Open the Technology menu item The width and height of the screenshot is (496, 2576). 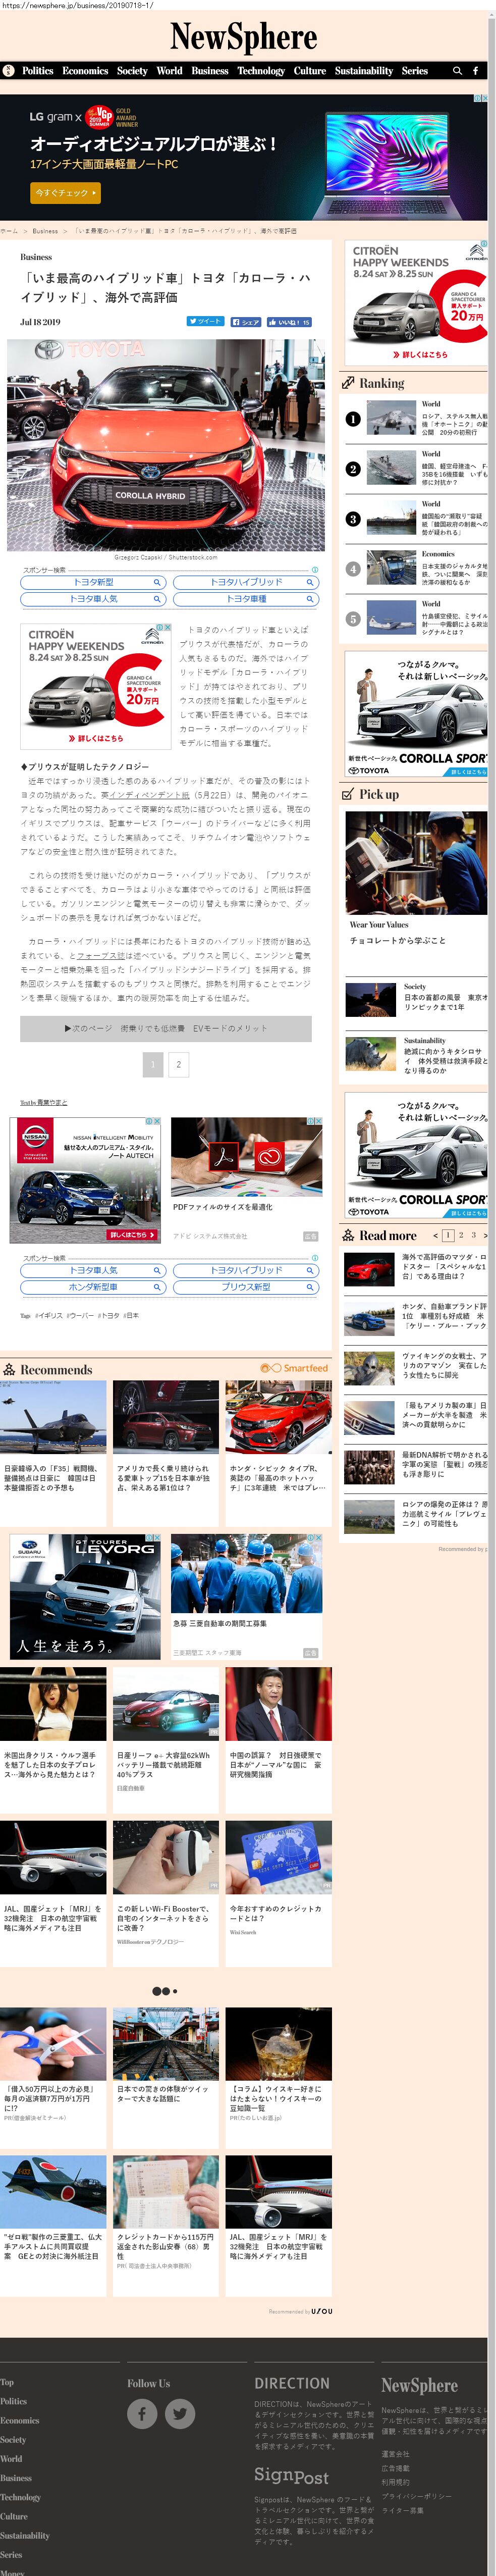(260, 71)
